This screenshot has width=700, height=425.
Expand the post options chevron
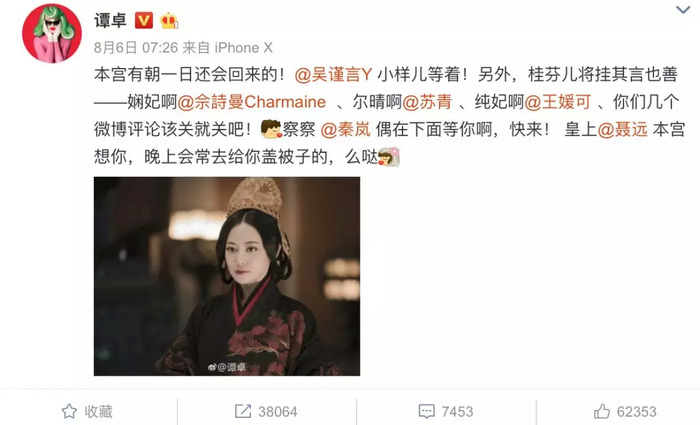tap(683, 9)
